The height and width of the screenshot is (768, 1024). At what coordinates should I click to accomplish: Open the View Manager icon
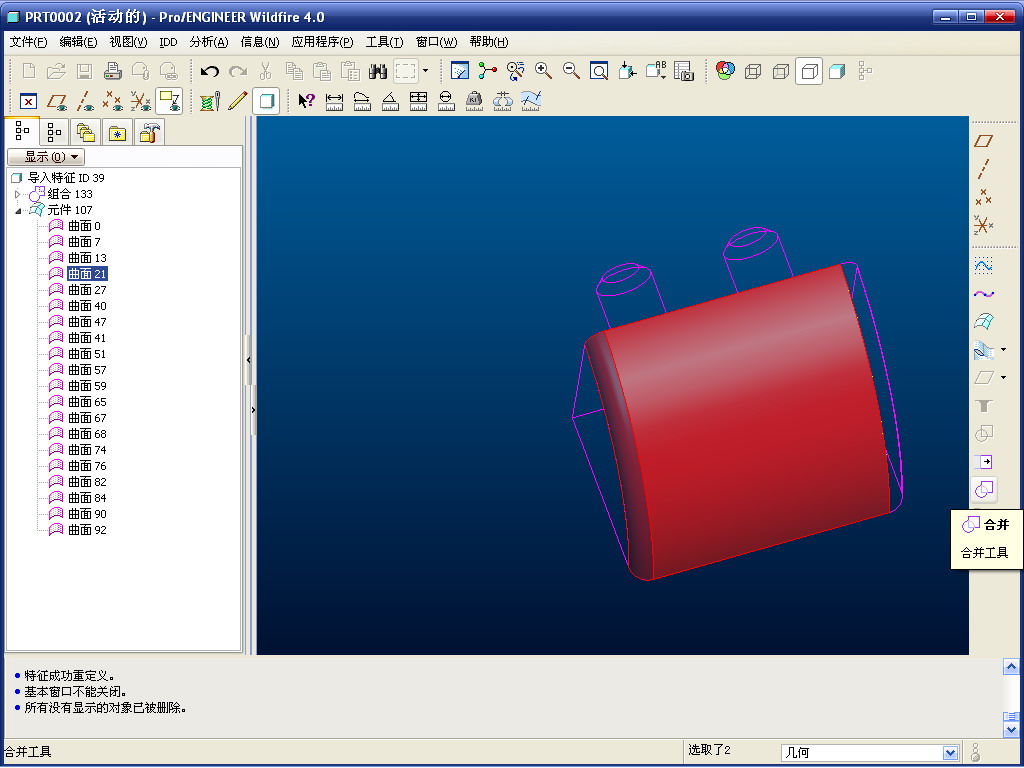(x=684, y=71)
